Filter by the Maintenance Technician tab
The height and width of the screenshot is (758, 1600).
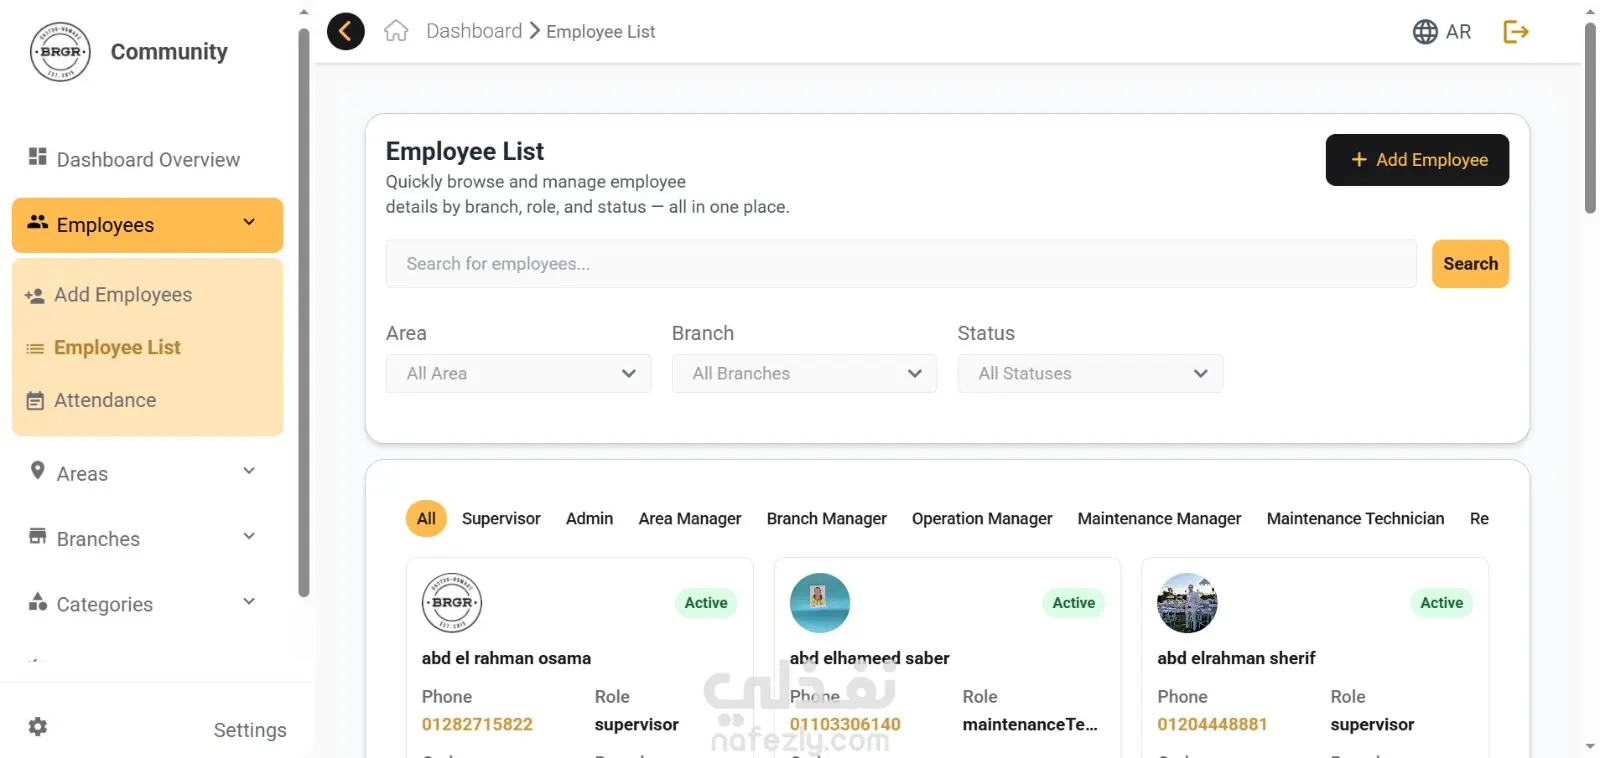[x=1355, y=519]
